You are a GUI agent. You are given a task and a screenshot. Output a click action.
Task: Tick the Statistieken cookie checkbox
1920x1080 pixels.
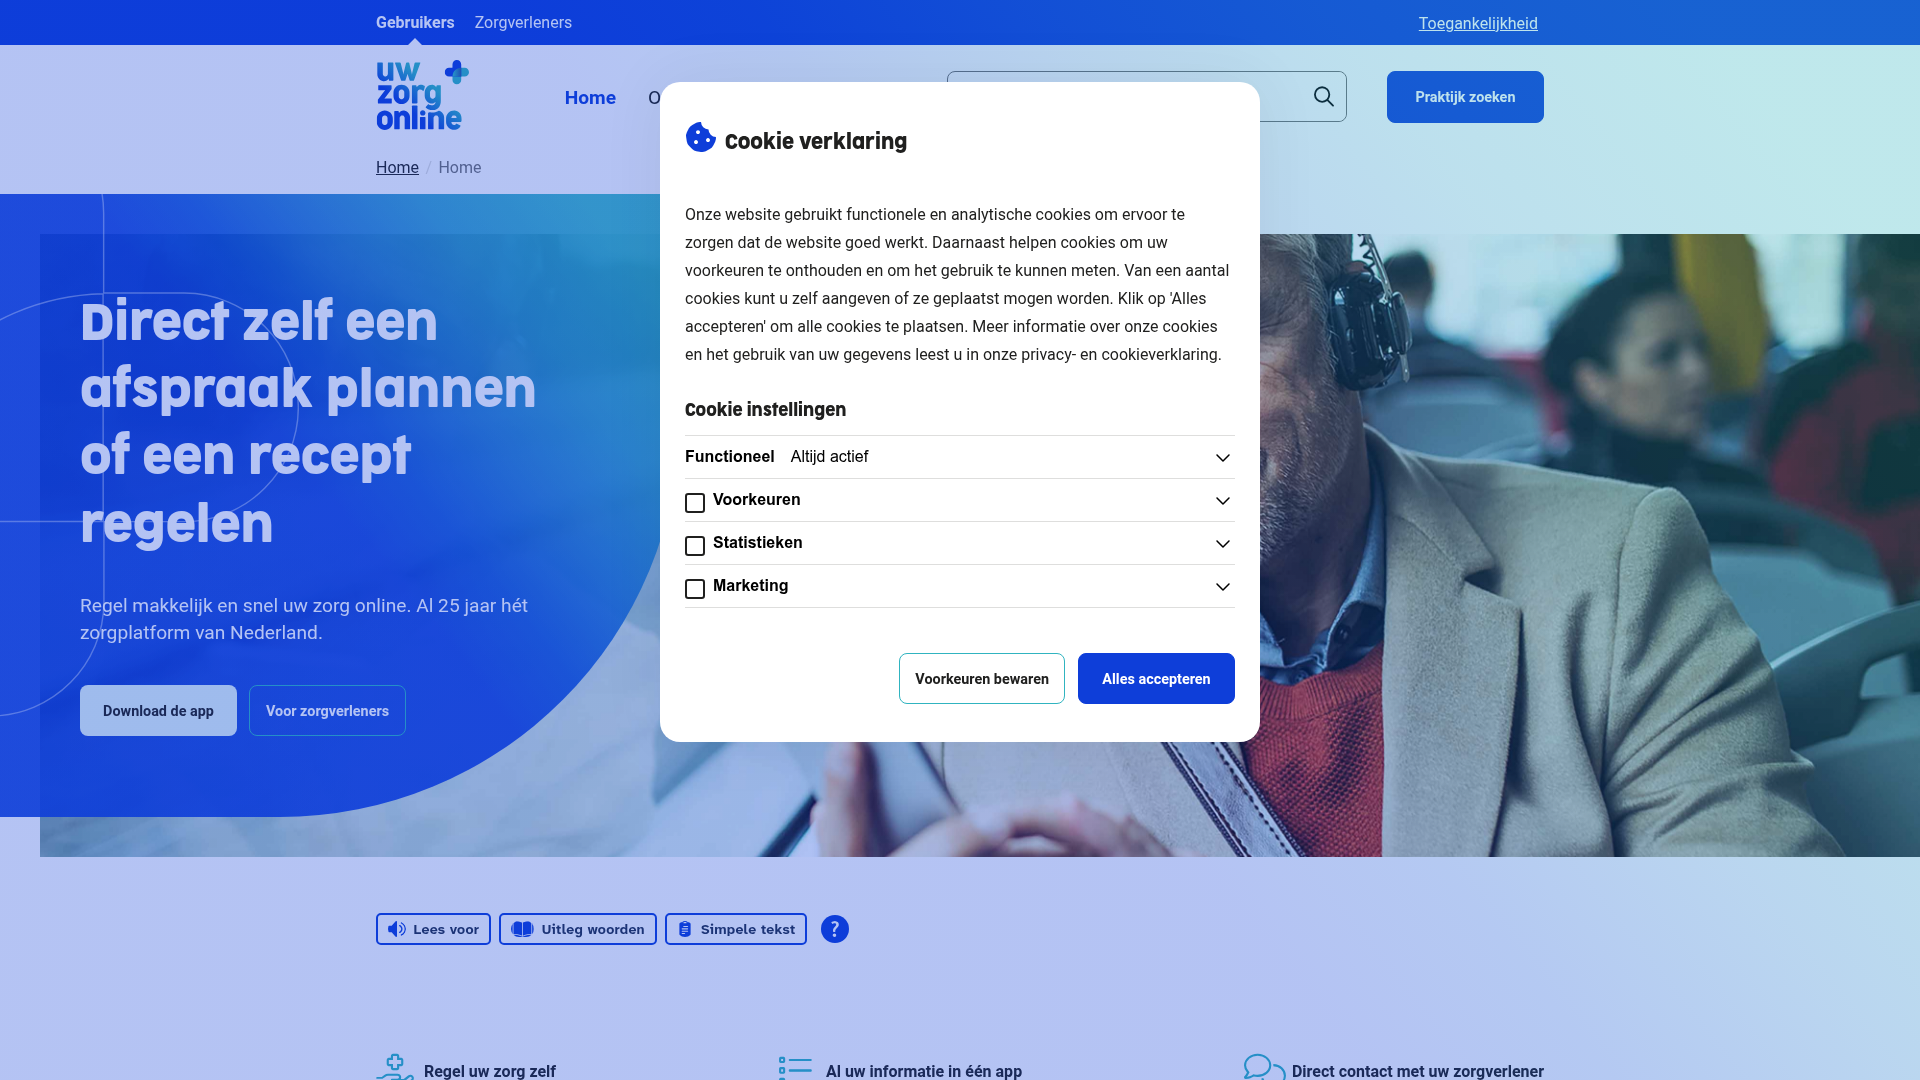pyautogui.click(x=695, y=546)
